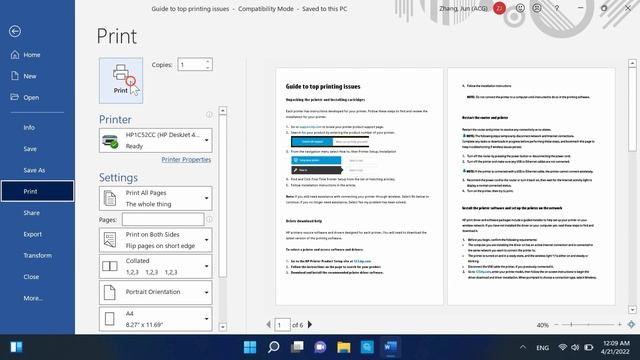The width and height of the screenshot is (640, 360).
Task: Choose Save As in sidebar
Action: coord(37,170)
